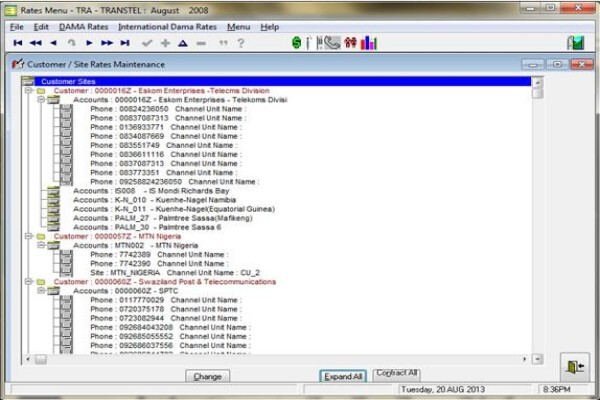600x400 pixels.
Task: Open the Menu menu item
Action: click(238, 27)
